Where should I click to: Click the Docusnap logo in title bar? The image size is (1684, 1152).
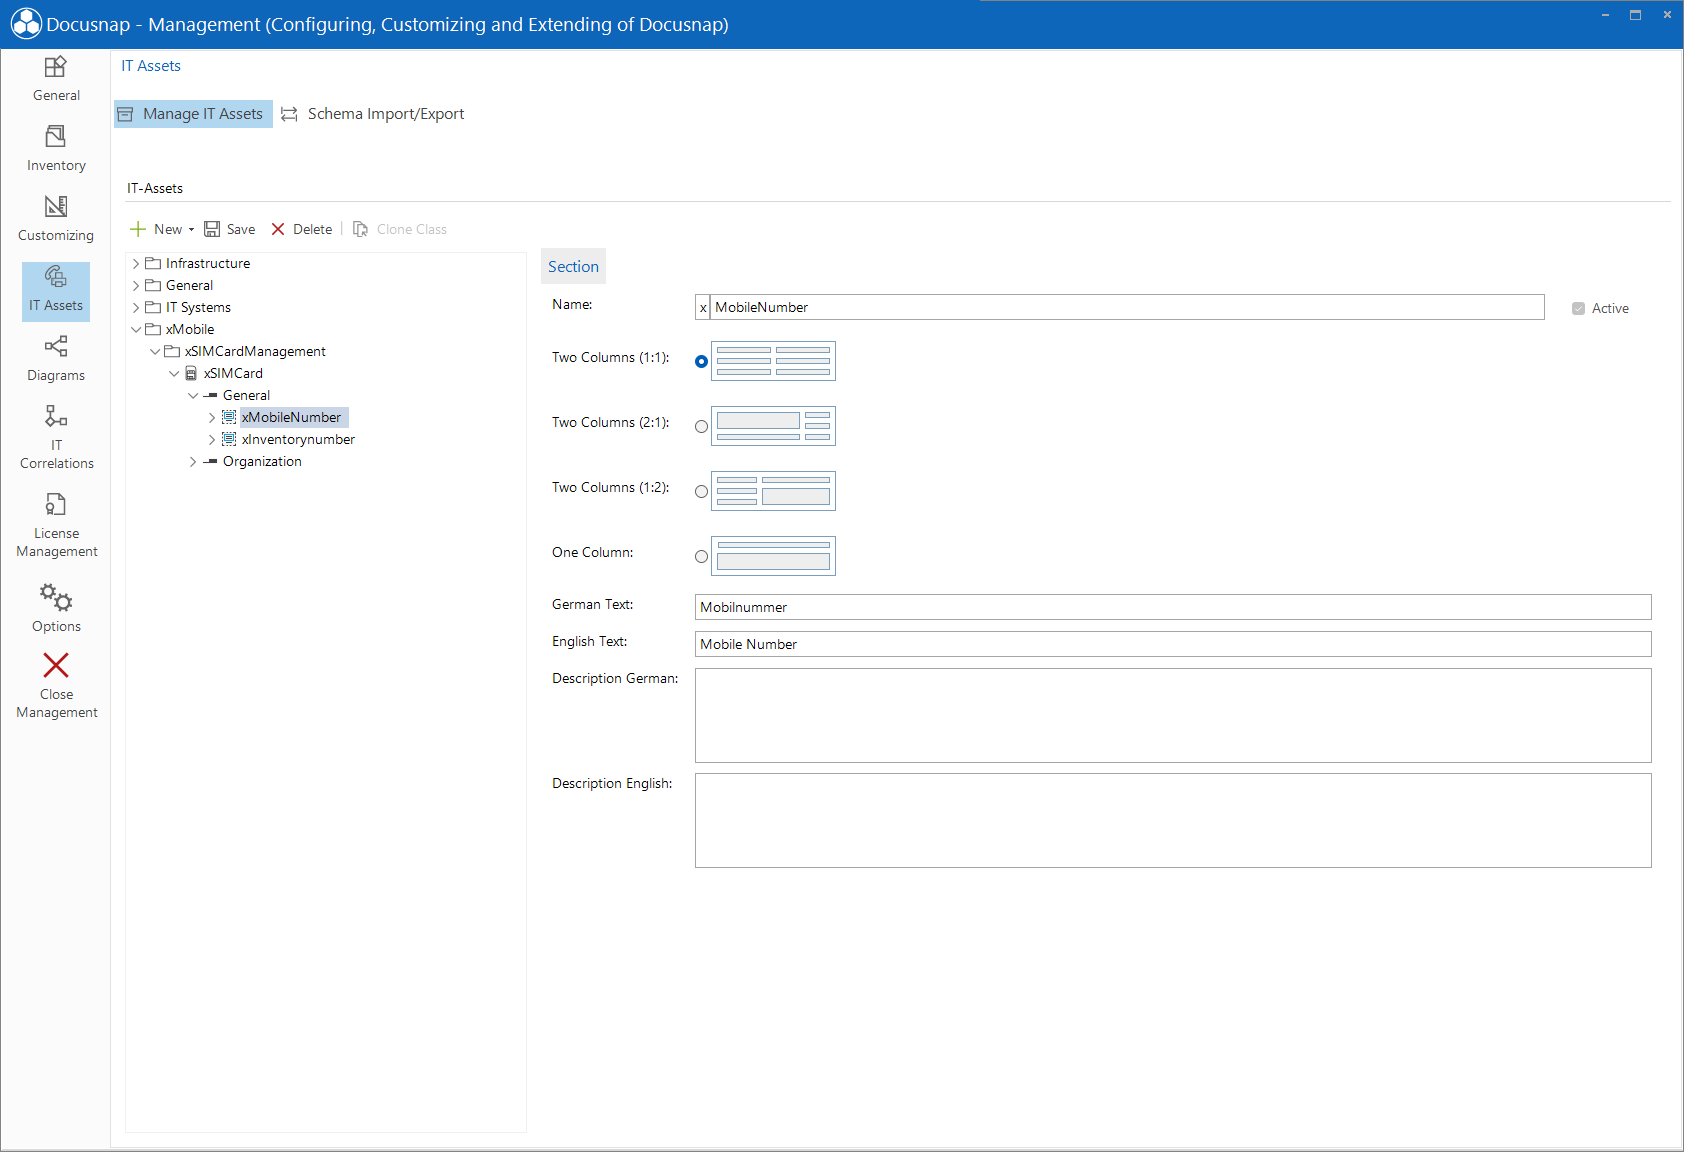[x=26, y=24]
